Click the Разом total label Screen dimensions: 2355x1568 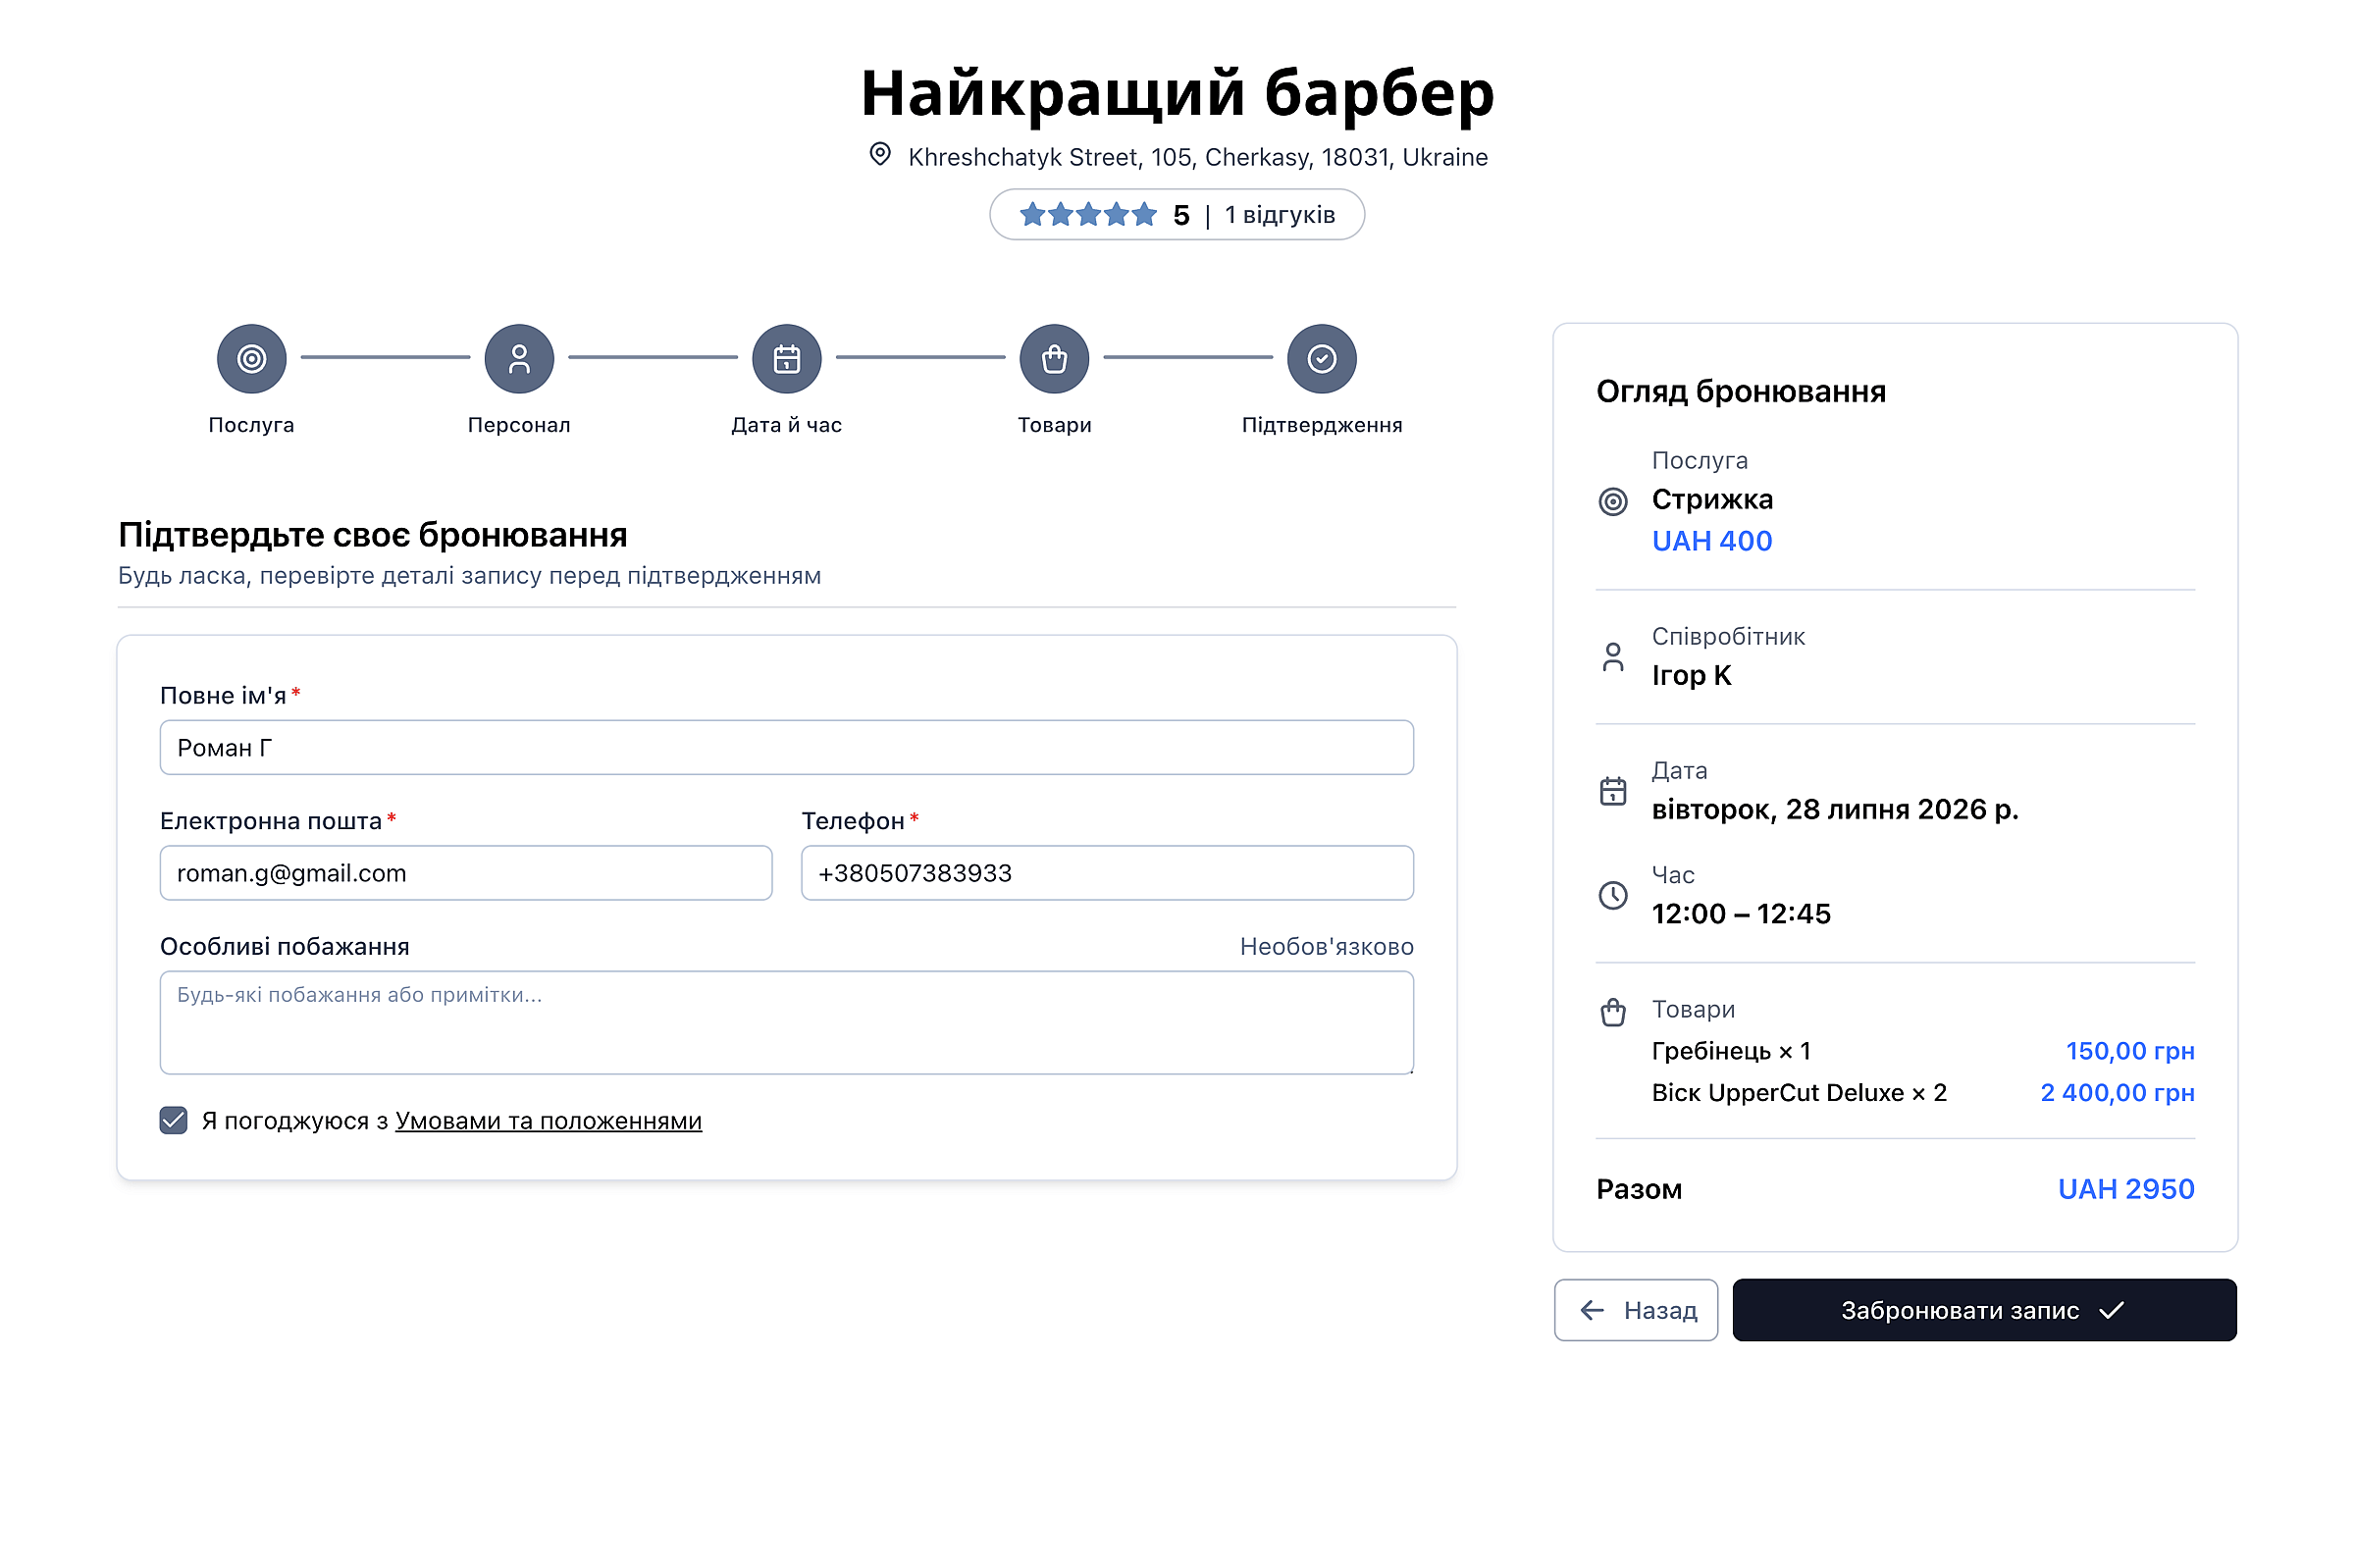(1639, 1189)
